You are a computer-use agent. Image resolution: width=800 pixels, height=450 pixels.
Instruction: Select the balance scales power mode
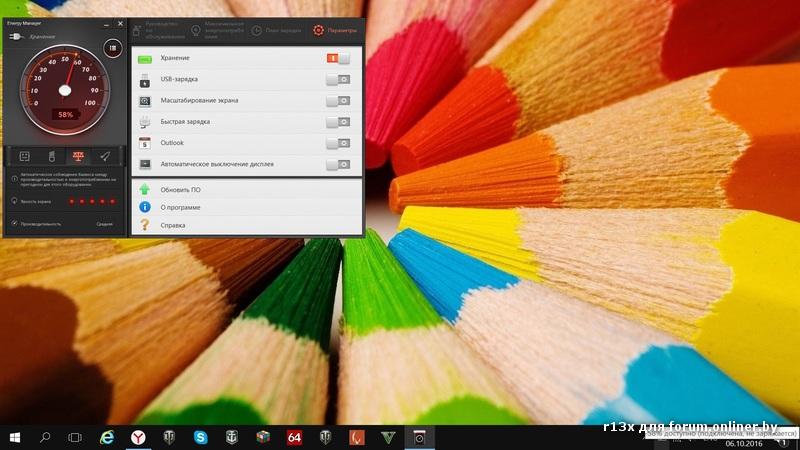click(78, 157)
